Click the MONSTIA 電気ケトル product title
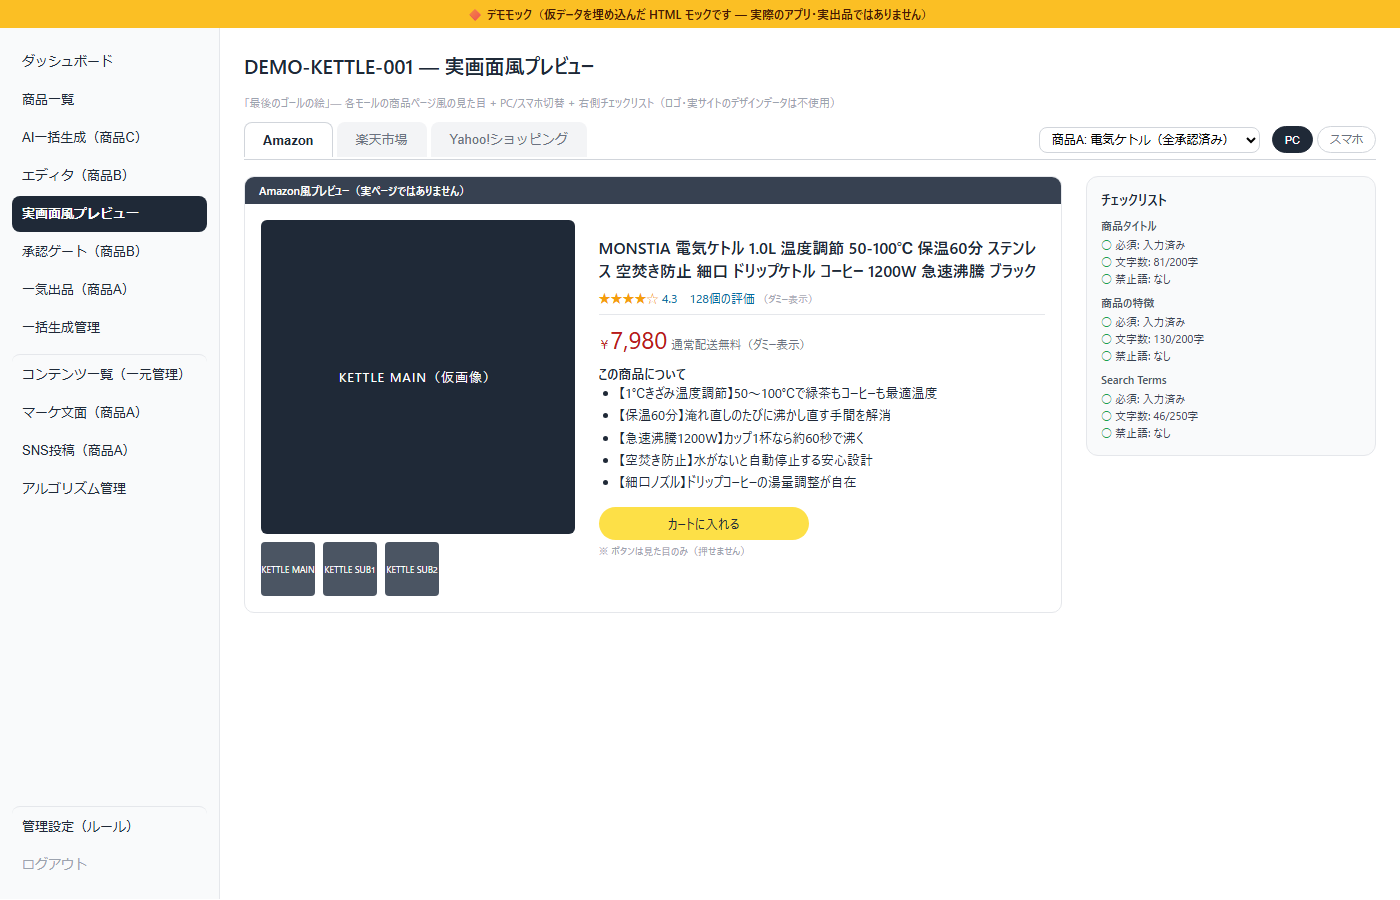The height and width of the screenshot is (900, 1400). [x=818, y=260]
